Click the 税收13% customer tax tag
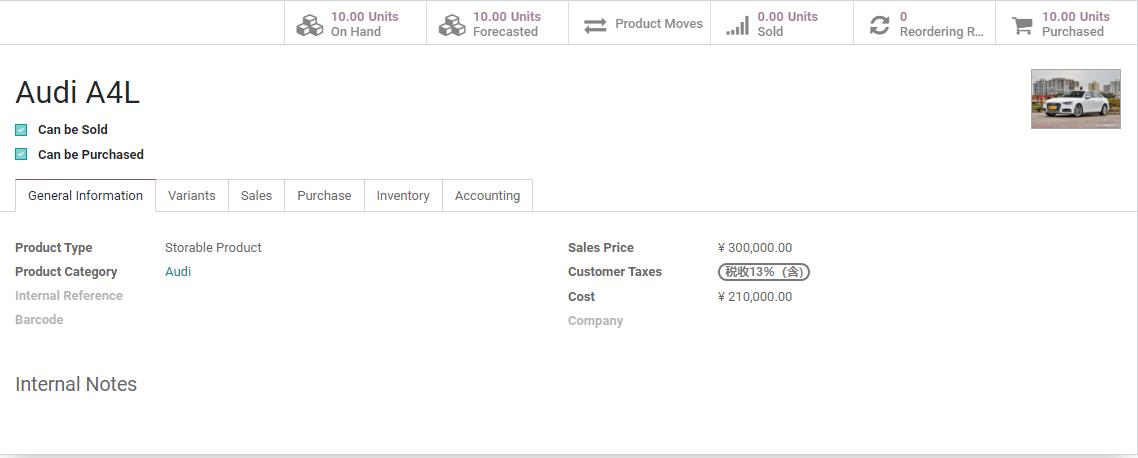The height and width of the screenshot is (458, 1138). pyautogui.click(x=764, y=271)
